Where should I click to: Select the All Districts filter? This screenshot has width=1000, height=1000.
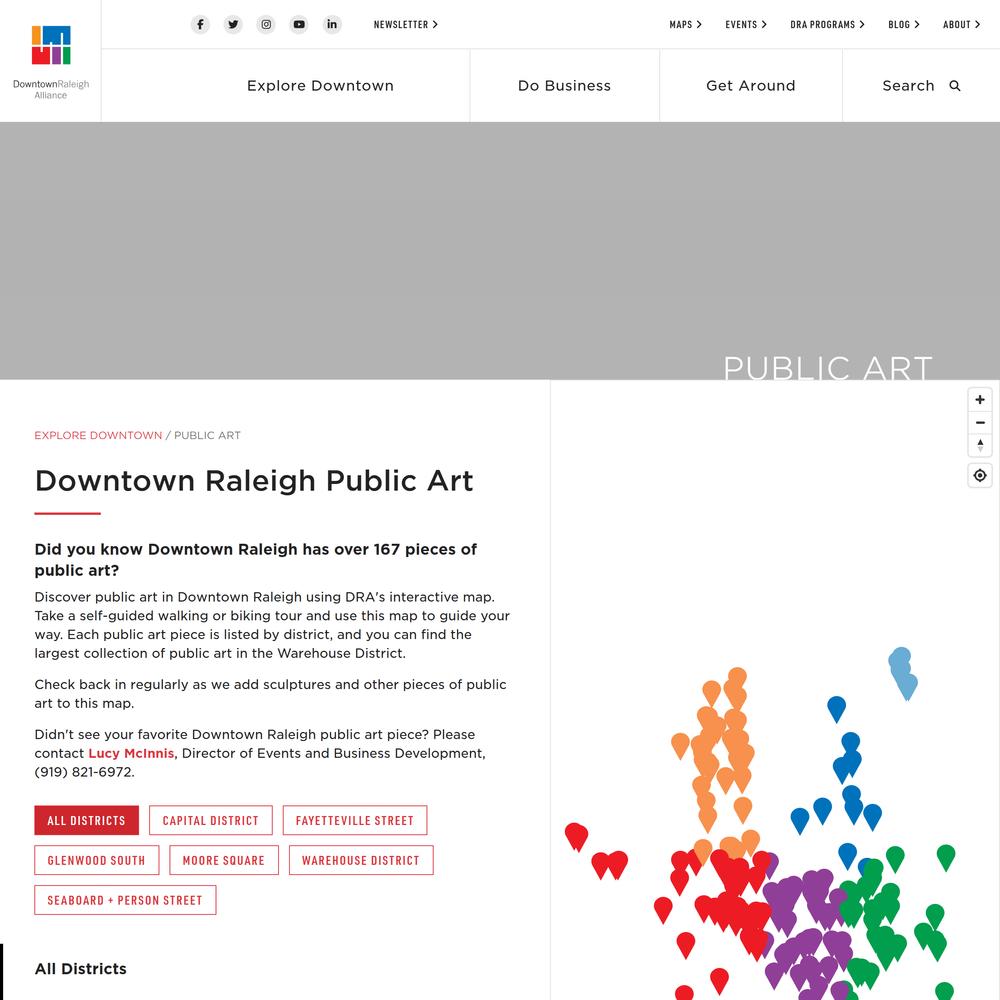[86, 821]
